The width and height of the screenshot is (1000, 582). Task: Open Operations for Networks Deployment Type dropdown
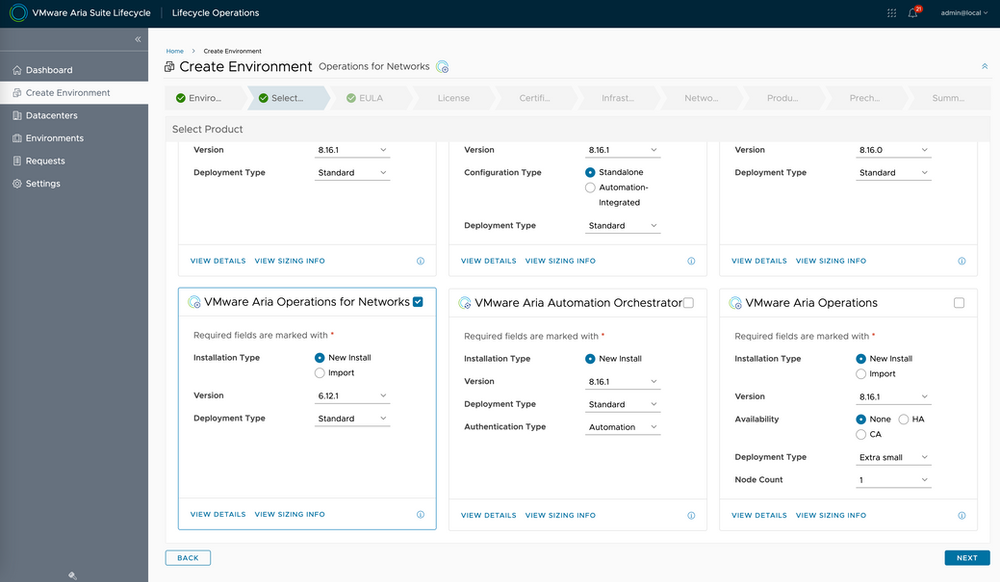[352, 419]
